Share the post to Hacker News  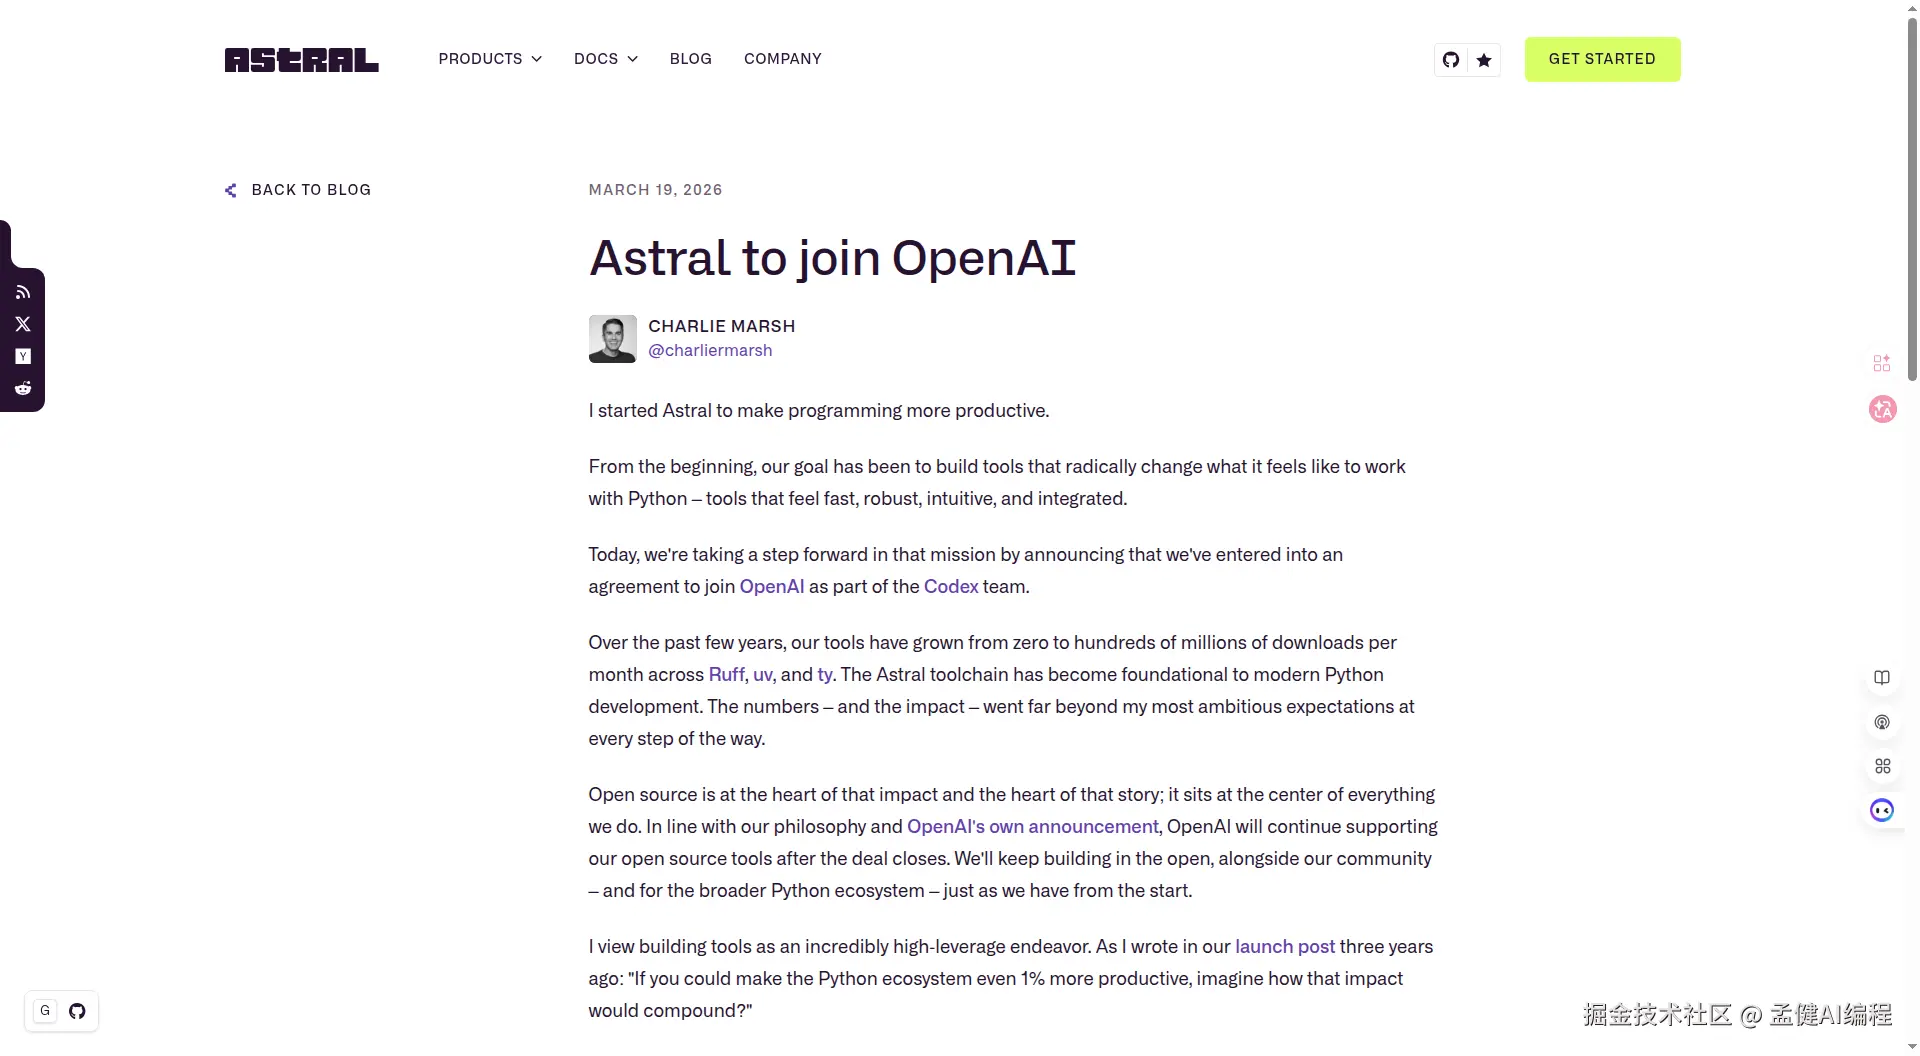tap(22, 356)
